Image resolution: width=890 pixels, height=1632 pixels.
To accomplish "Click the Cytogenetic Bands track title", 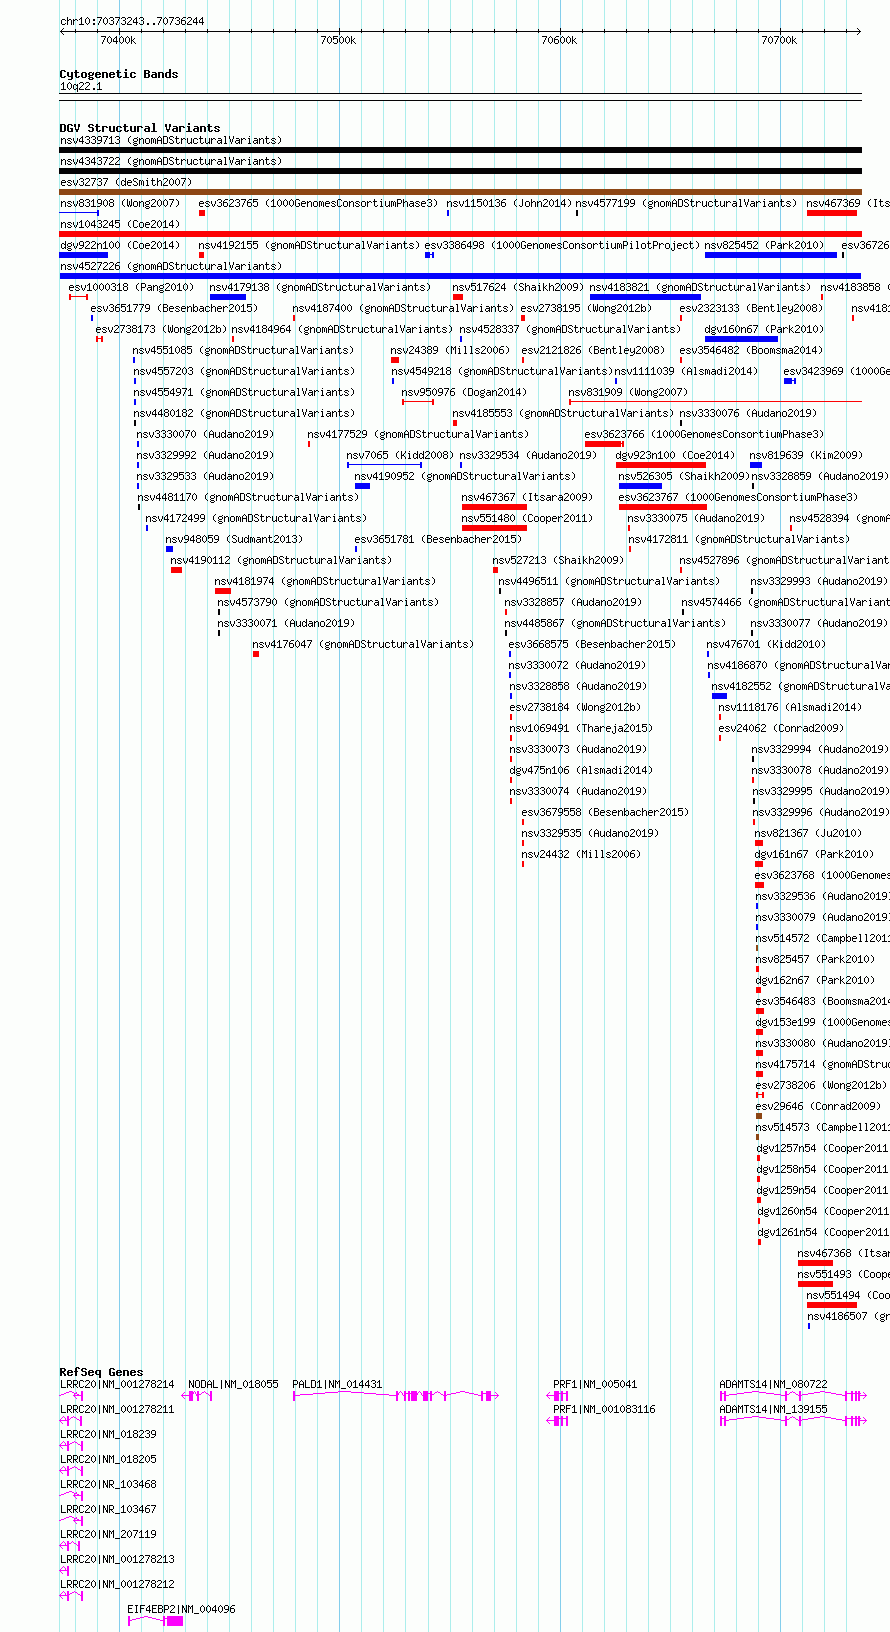I will [119, 74].
